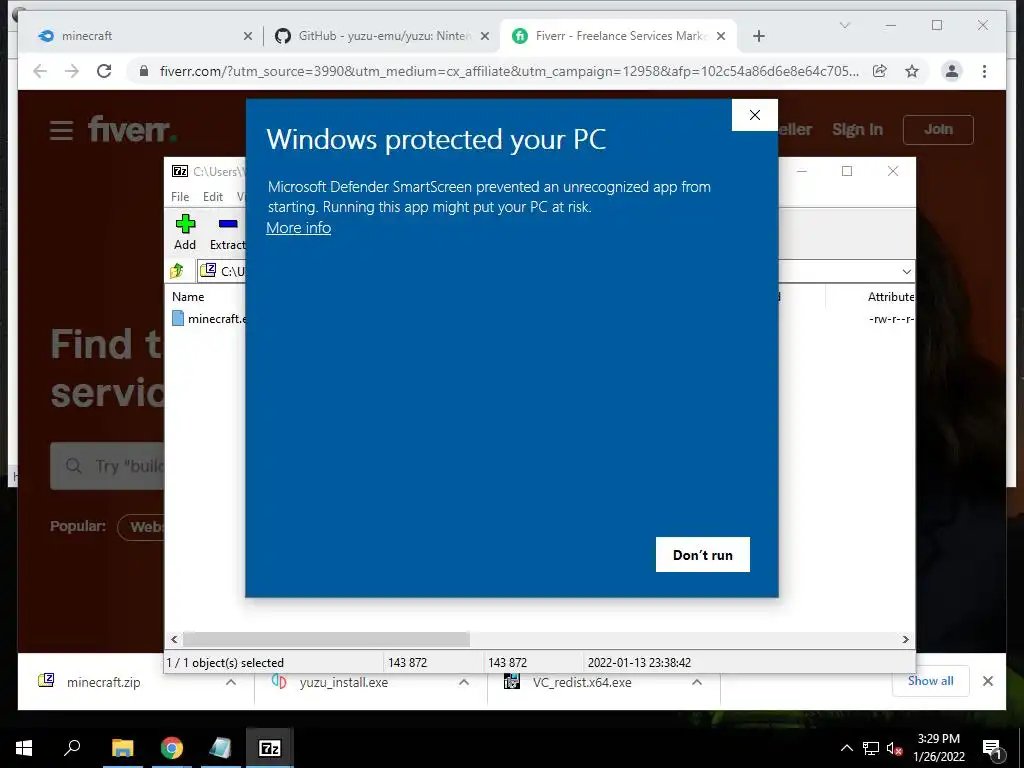Open Windows taskbar search
Screen dimensions: 1024x768
coord(72,748)
